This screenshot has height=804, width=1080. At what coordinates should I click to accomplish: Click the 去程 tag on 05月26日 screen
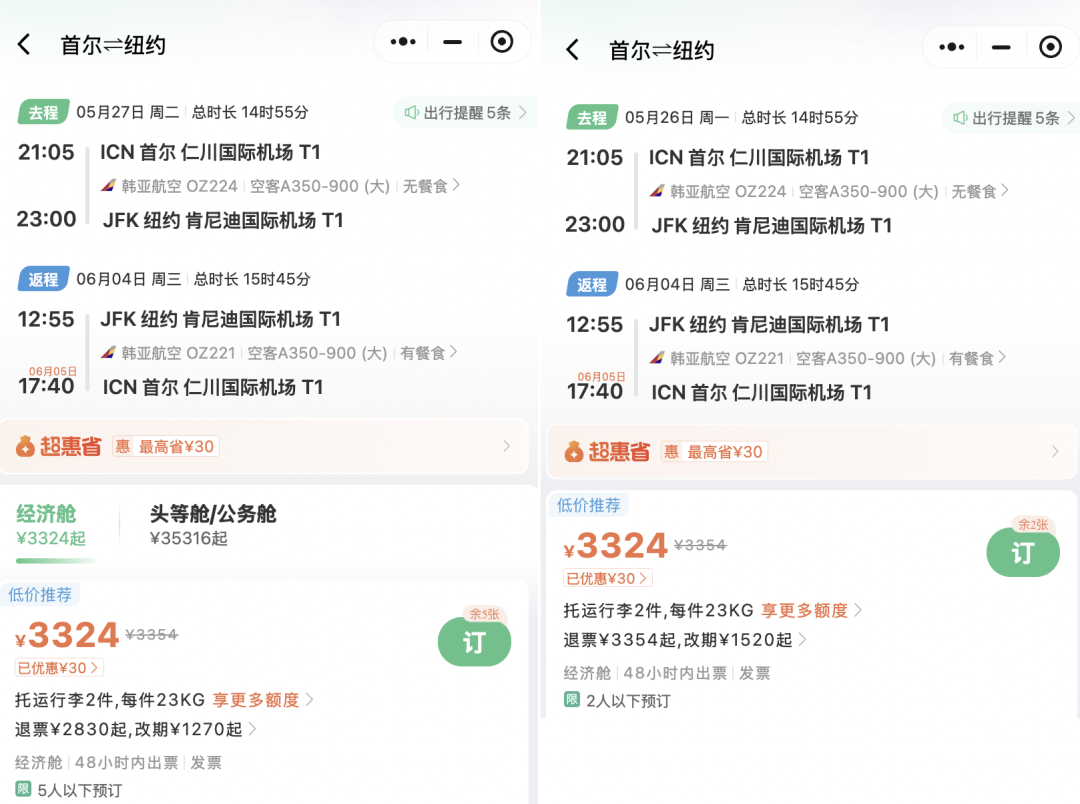pyautogui.click(x=592, y=118)
